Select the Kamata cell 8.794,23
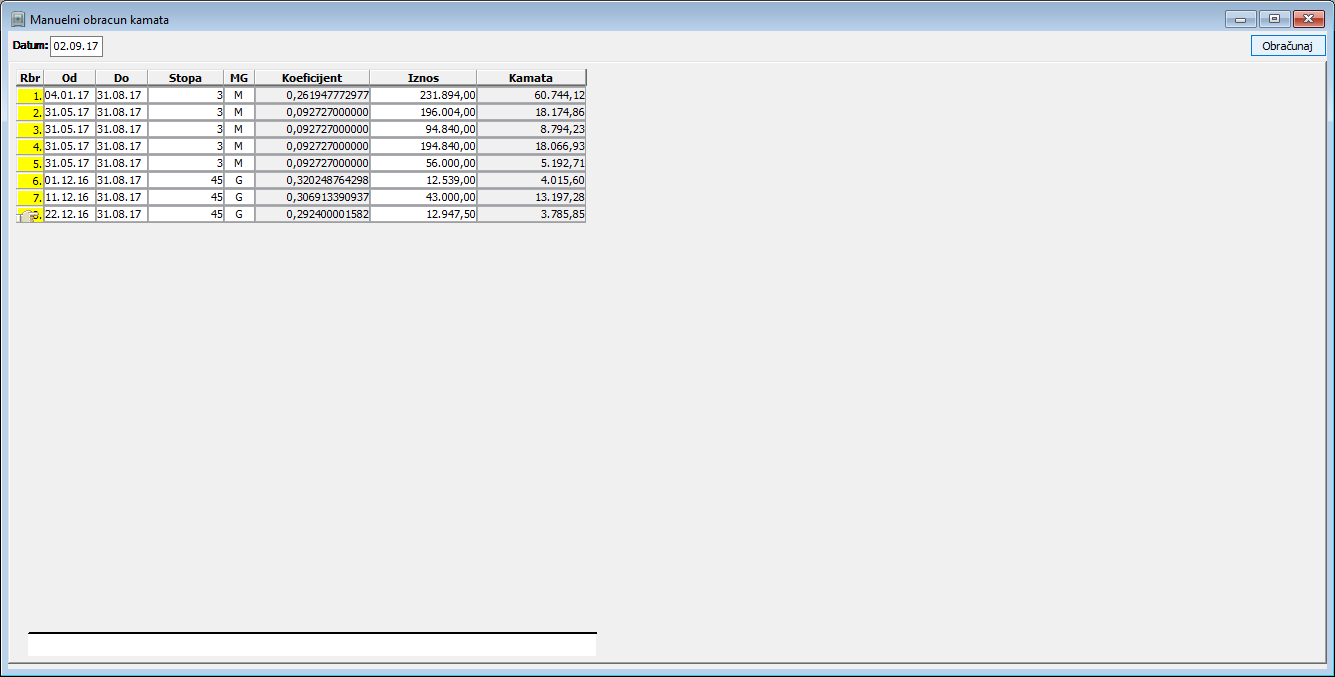The height and width of the screenshot is (677, 1335). (x=531, y=129)
